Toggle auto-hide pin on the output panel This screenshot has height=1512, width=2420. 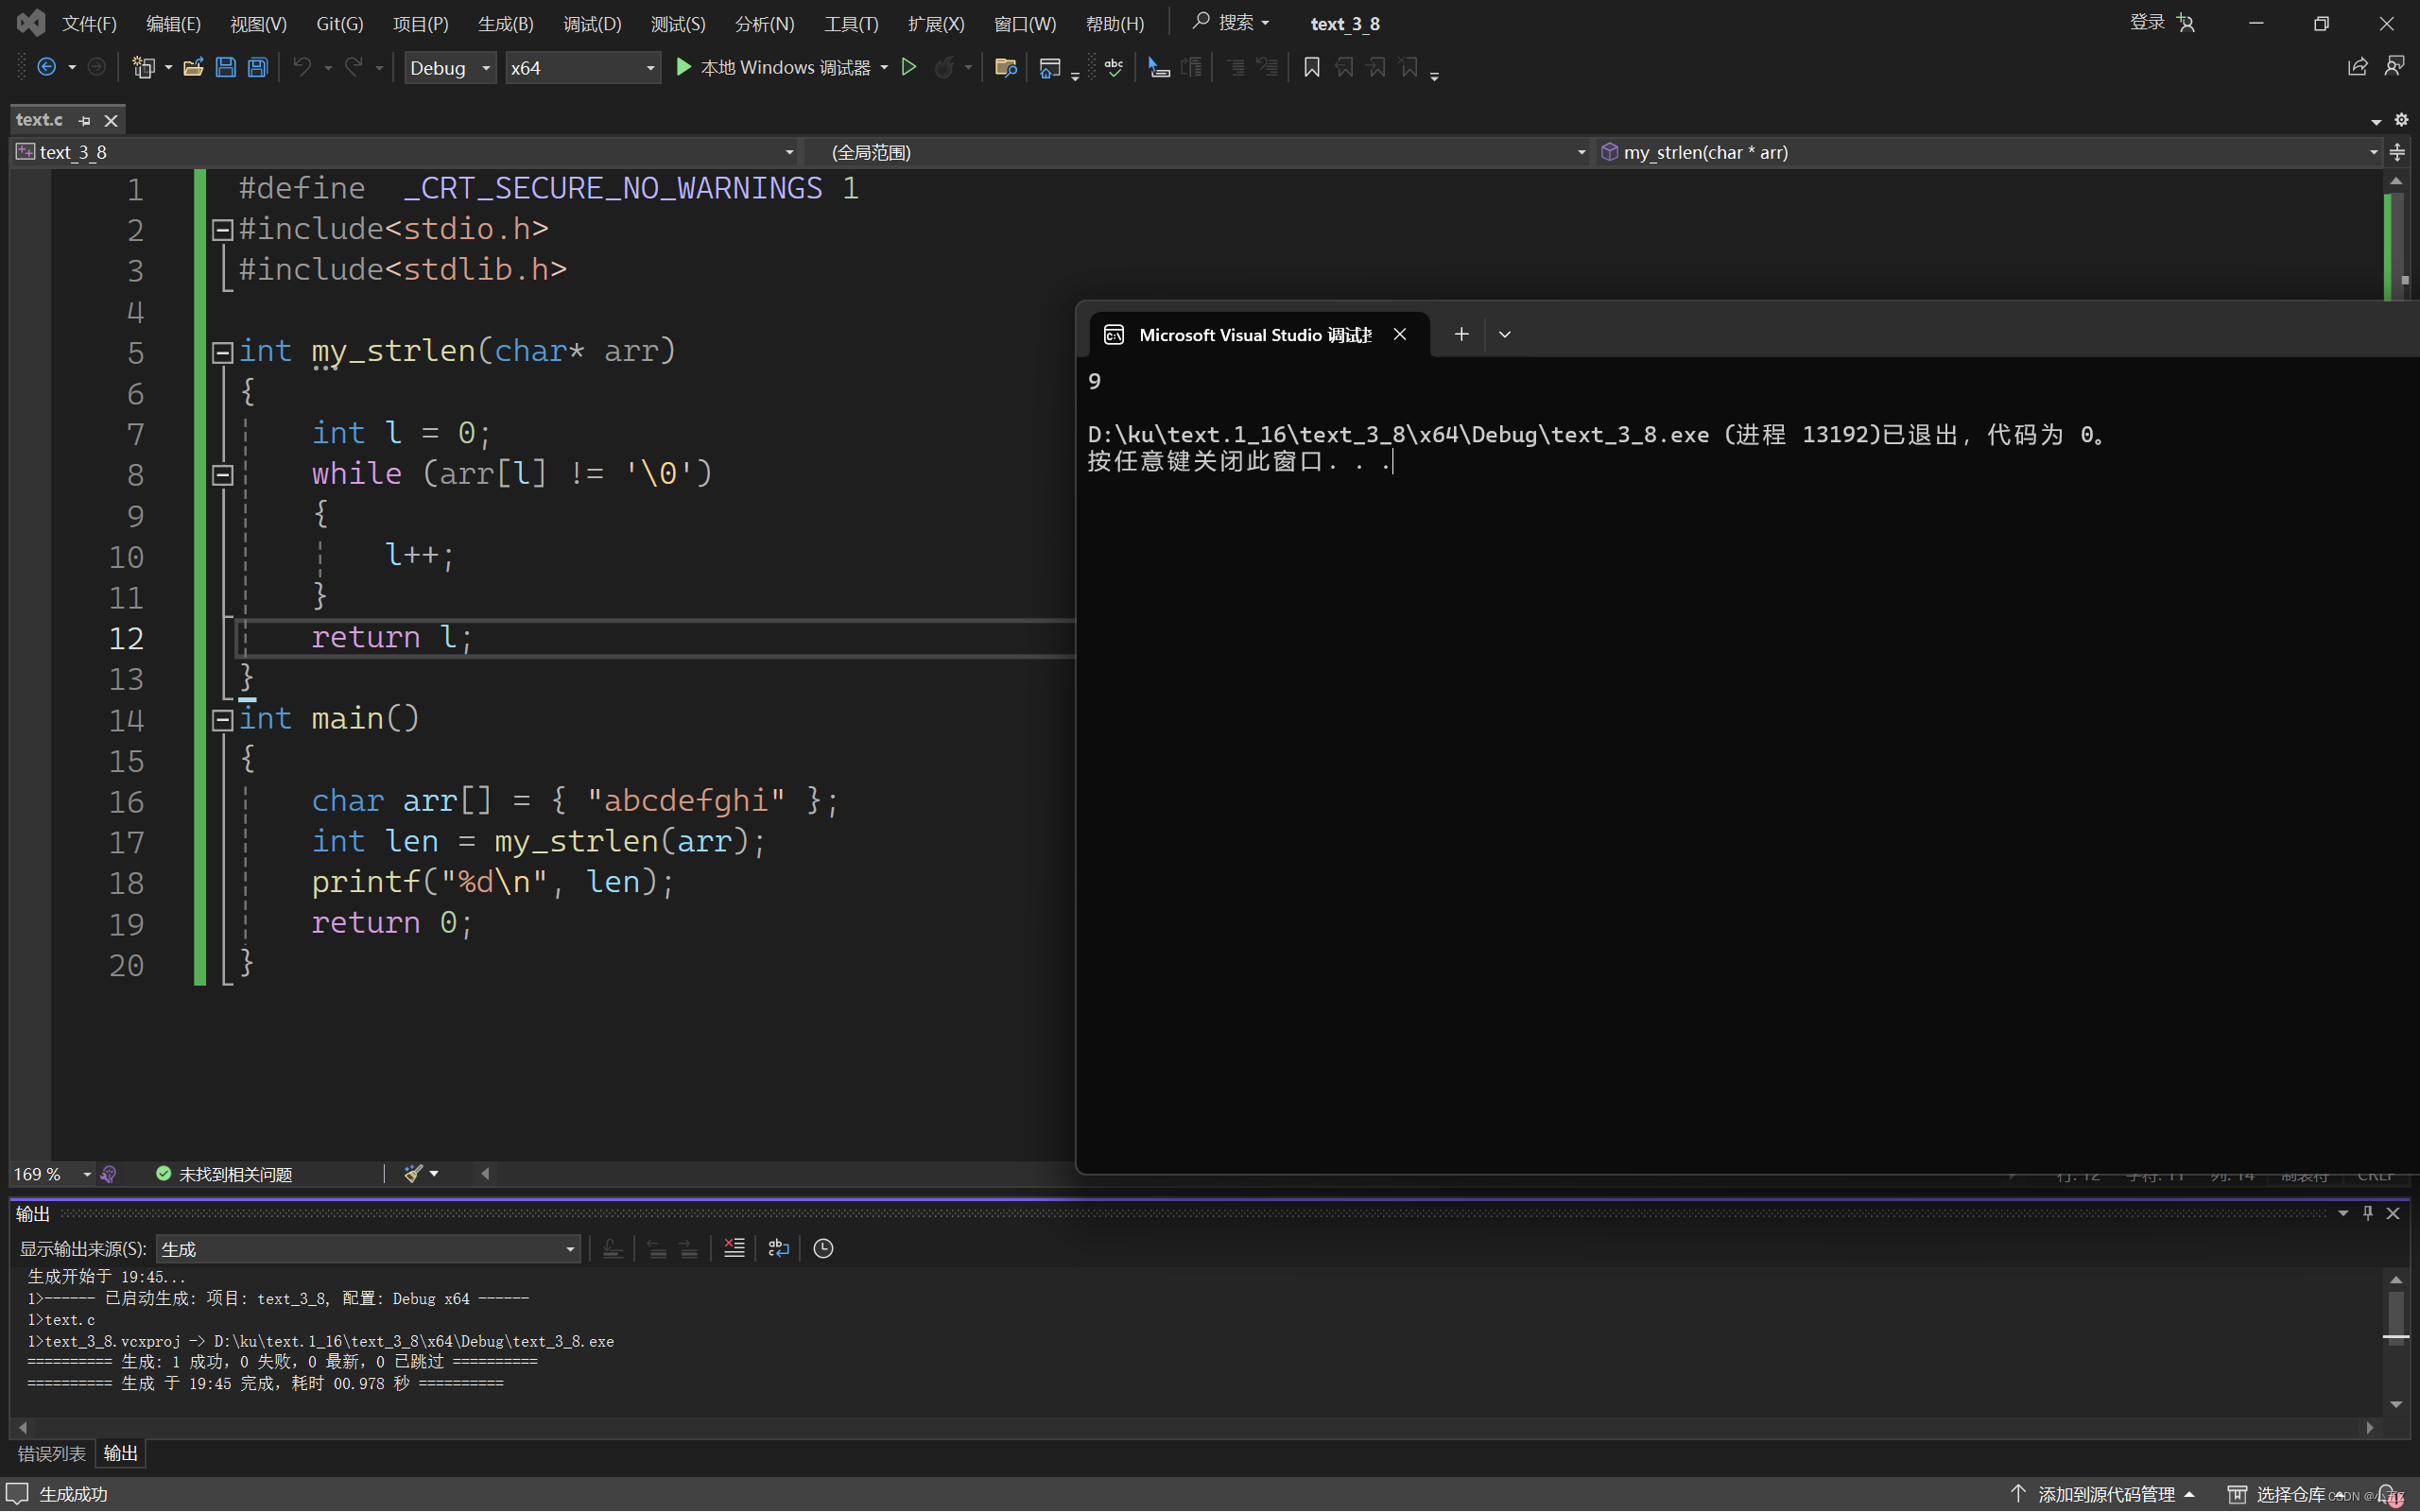(x=2367, y=1213)
